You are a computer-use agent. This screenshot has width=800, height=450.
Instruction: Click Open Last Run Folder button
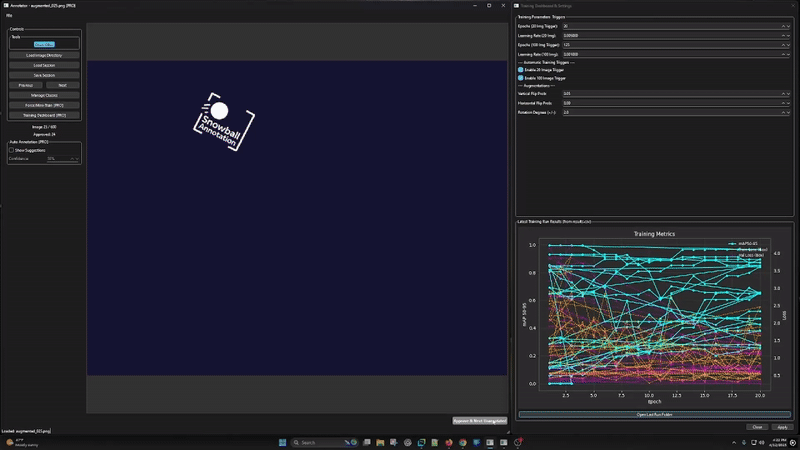point(655,414)
